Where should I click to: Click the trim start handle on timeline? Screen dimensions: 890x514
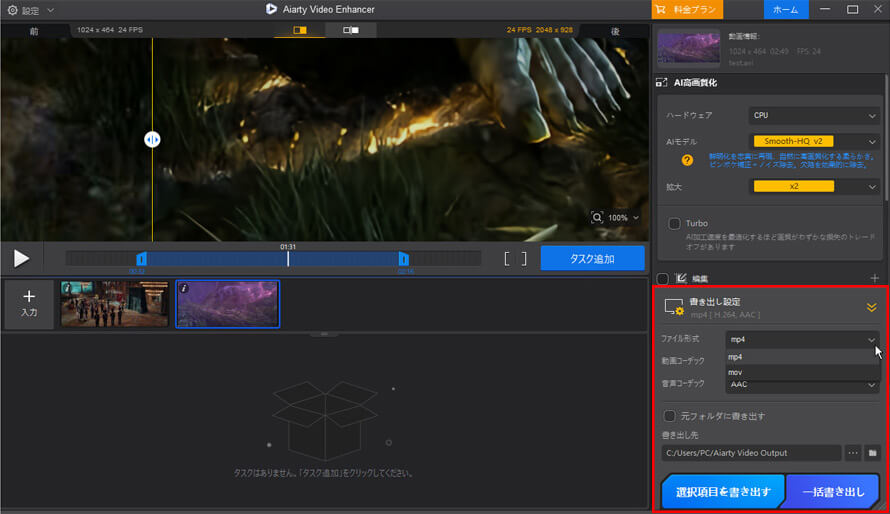click(141, 259)
